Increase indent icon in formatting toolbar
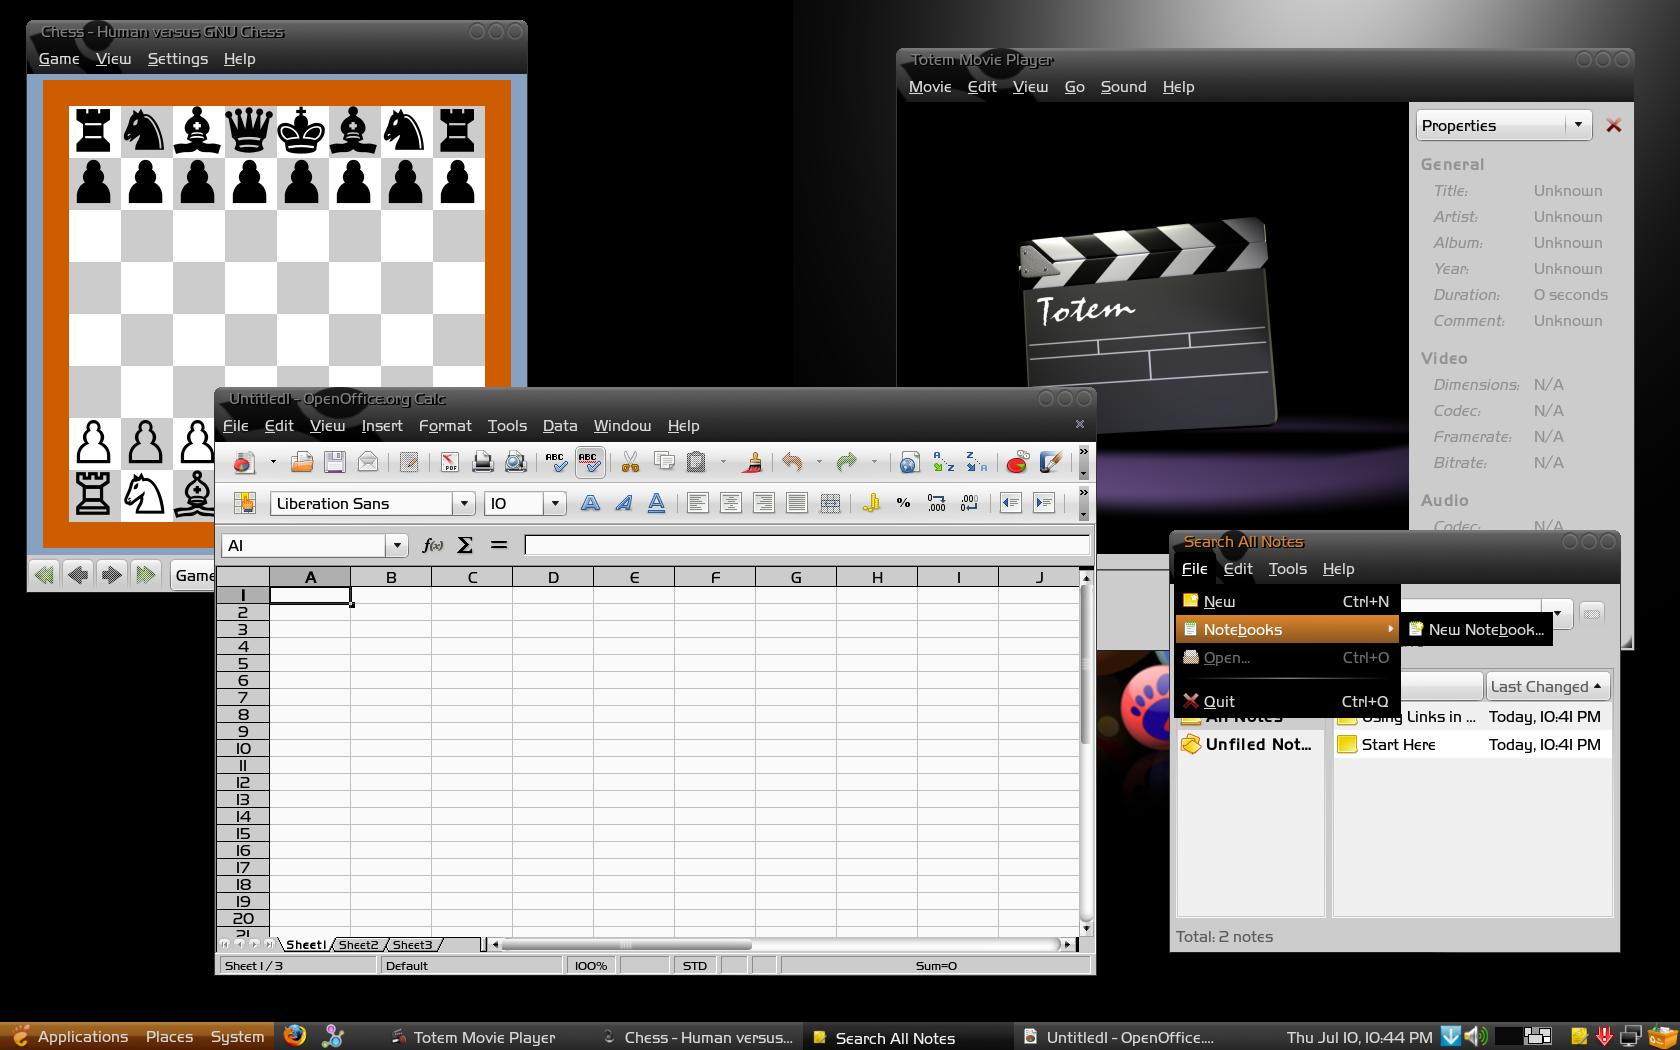Viewport: 1680px width, 1050px height. click(x=1044, y=503)
